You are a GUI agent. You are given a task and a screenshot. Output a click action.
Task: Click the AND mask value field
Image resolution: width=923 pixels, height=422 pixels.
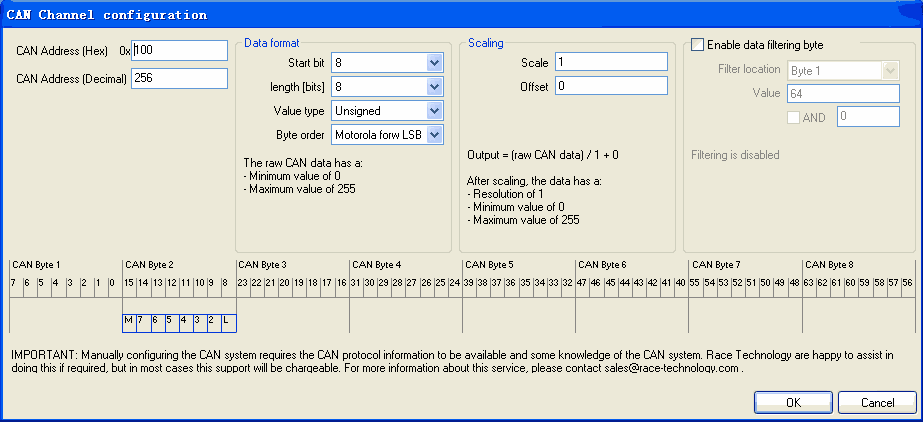868,117
